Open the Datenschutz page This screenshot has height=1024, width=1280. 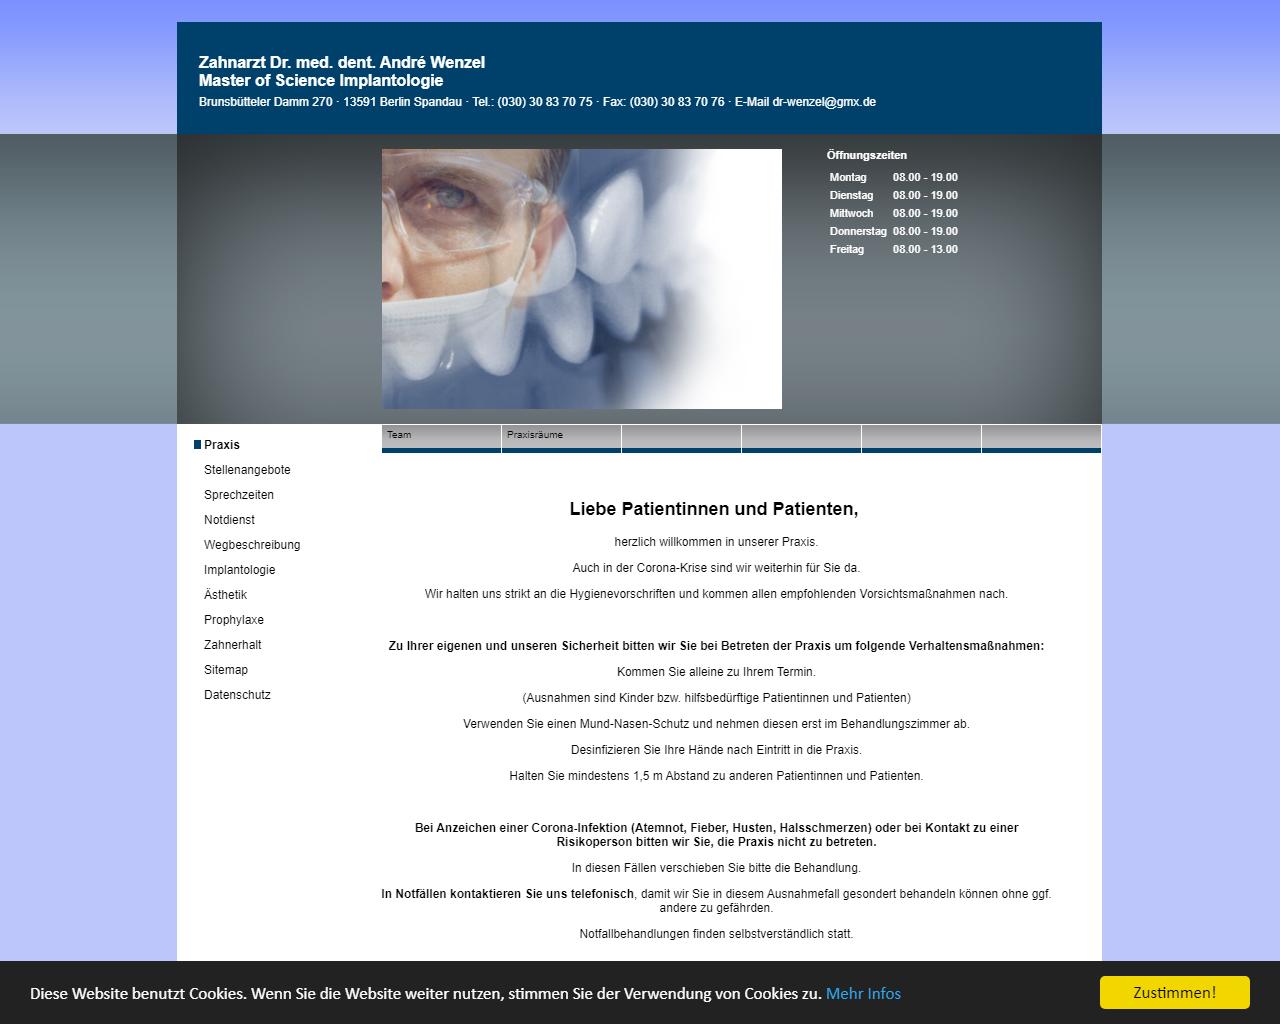[237, 695]
